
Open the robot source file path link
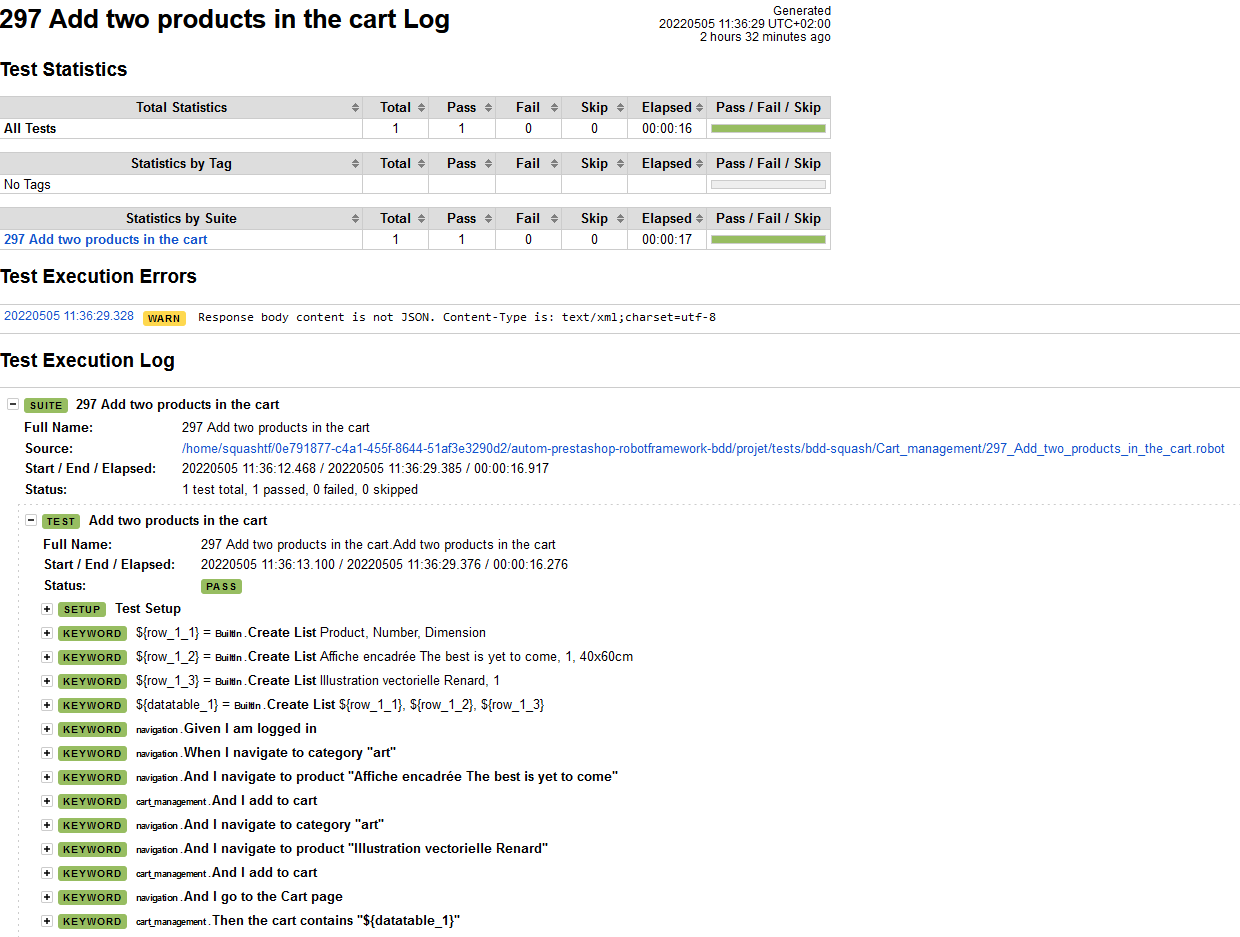tap(703, 449)
